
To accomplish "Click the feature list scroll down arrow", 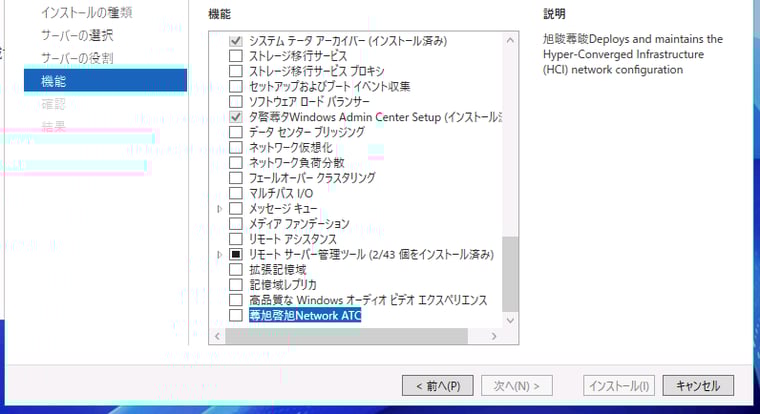I will tap(510, 320).
